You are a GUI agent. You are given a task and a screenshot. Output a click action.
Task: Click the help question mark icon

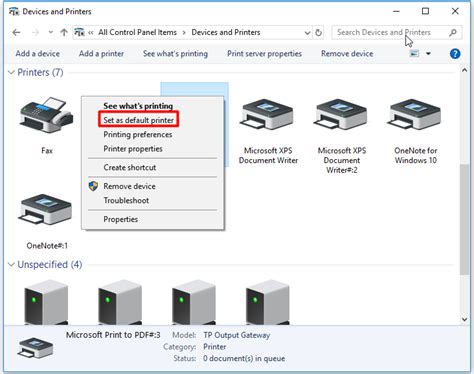(455, 54)
